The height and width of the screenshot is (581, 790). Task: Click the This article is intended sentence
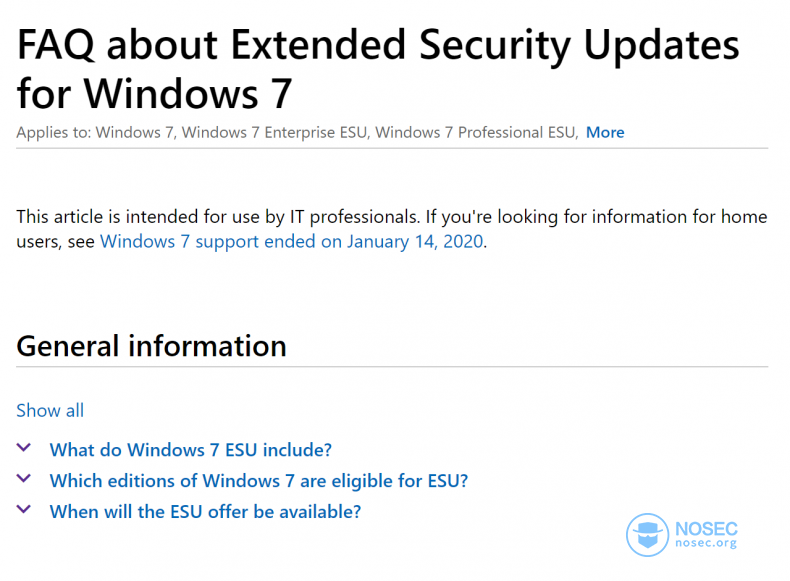point(218,217)
